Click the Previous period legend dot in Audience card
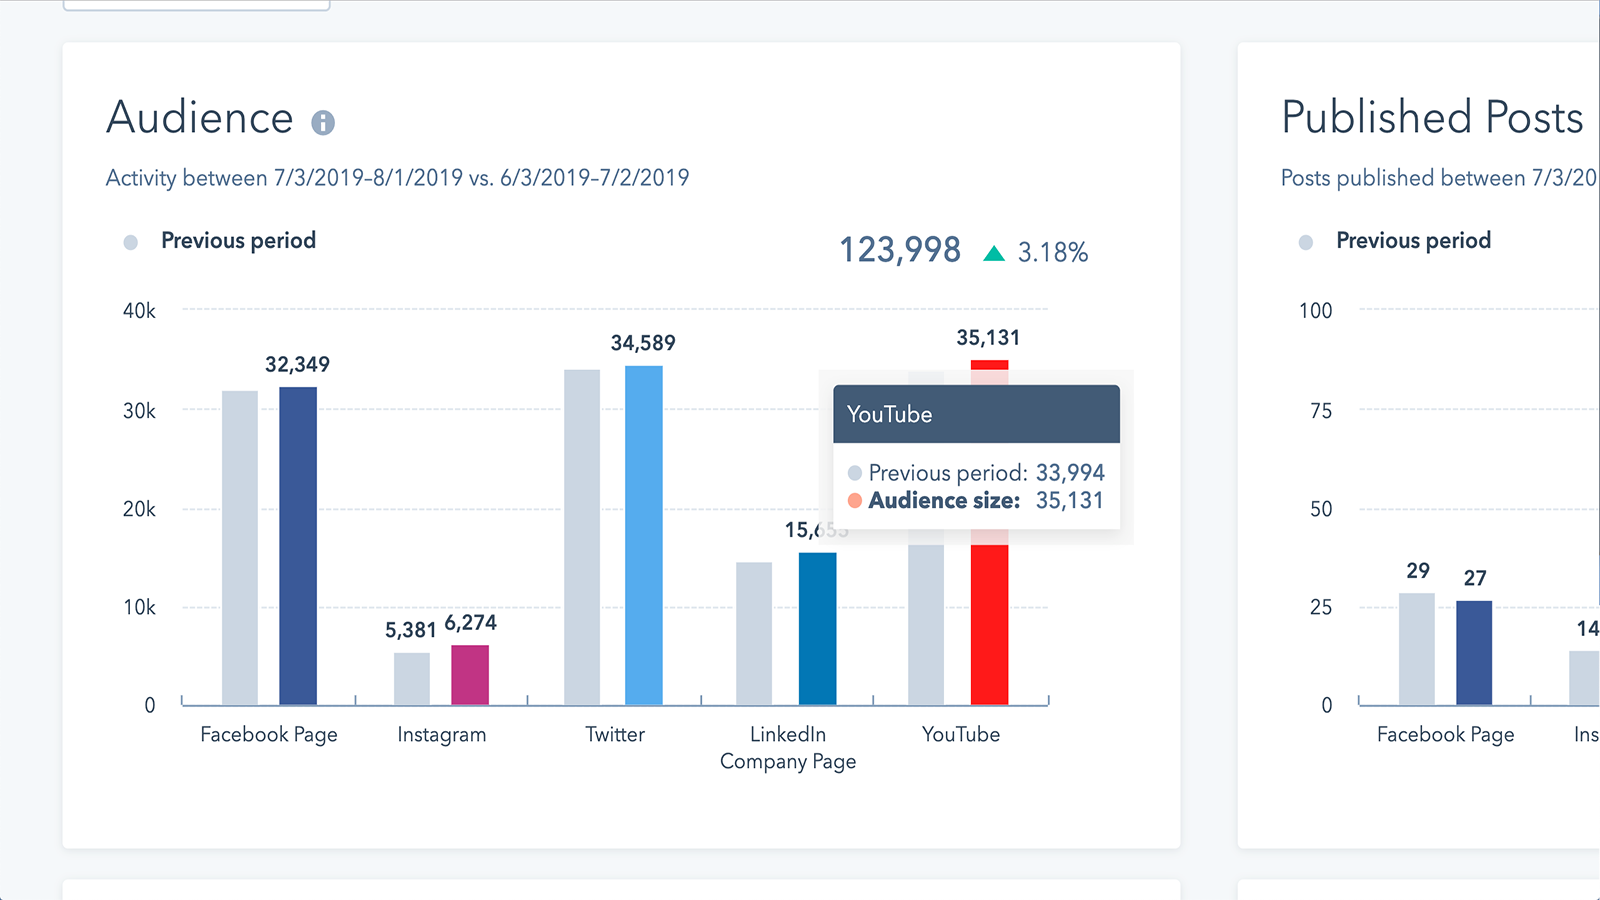The height and width of the screenshot is (900, 1600). [131, 240]
